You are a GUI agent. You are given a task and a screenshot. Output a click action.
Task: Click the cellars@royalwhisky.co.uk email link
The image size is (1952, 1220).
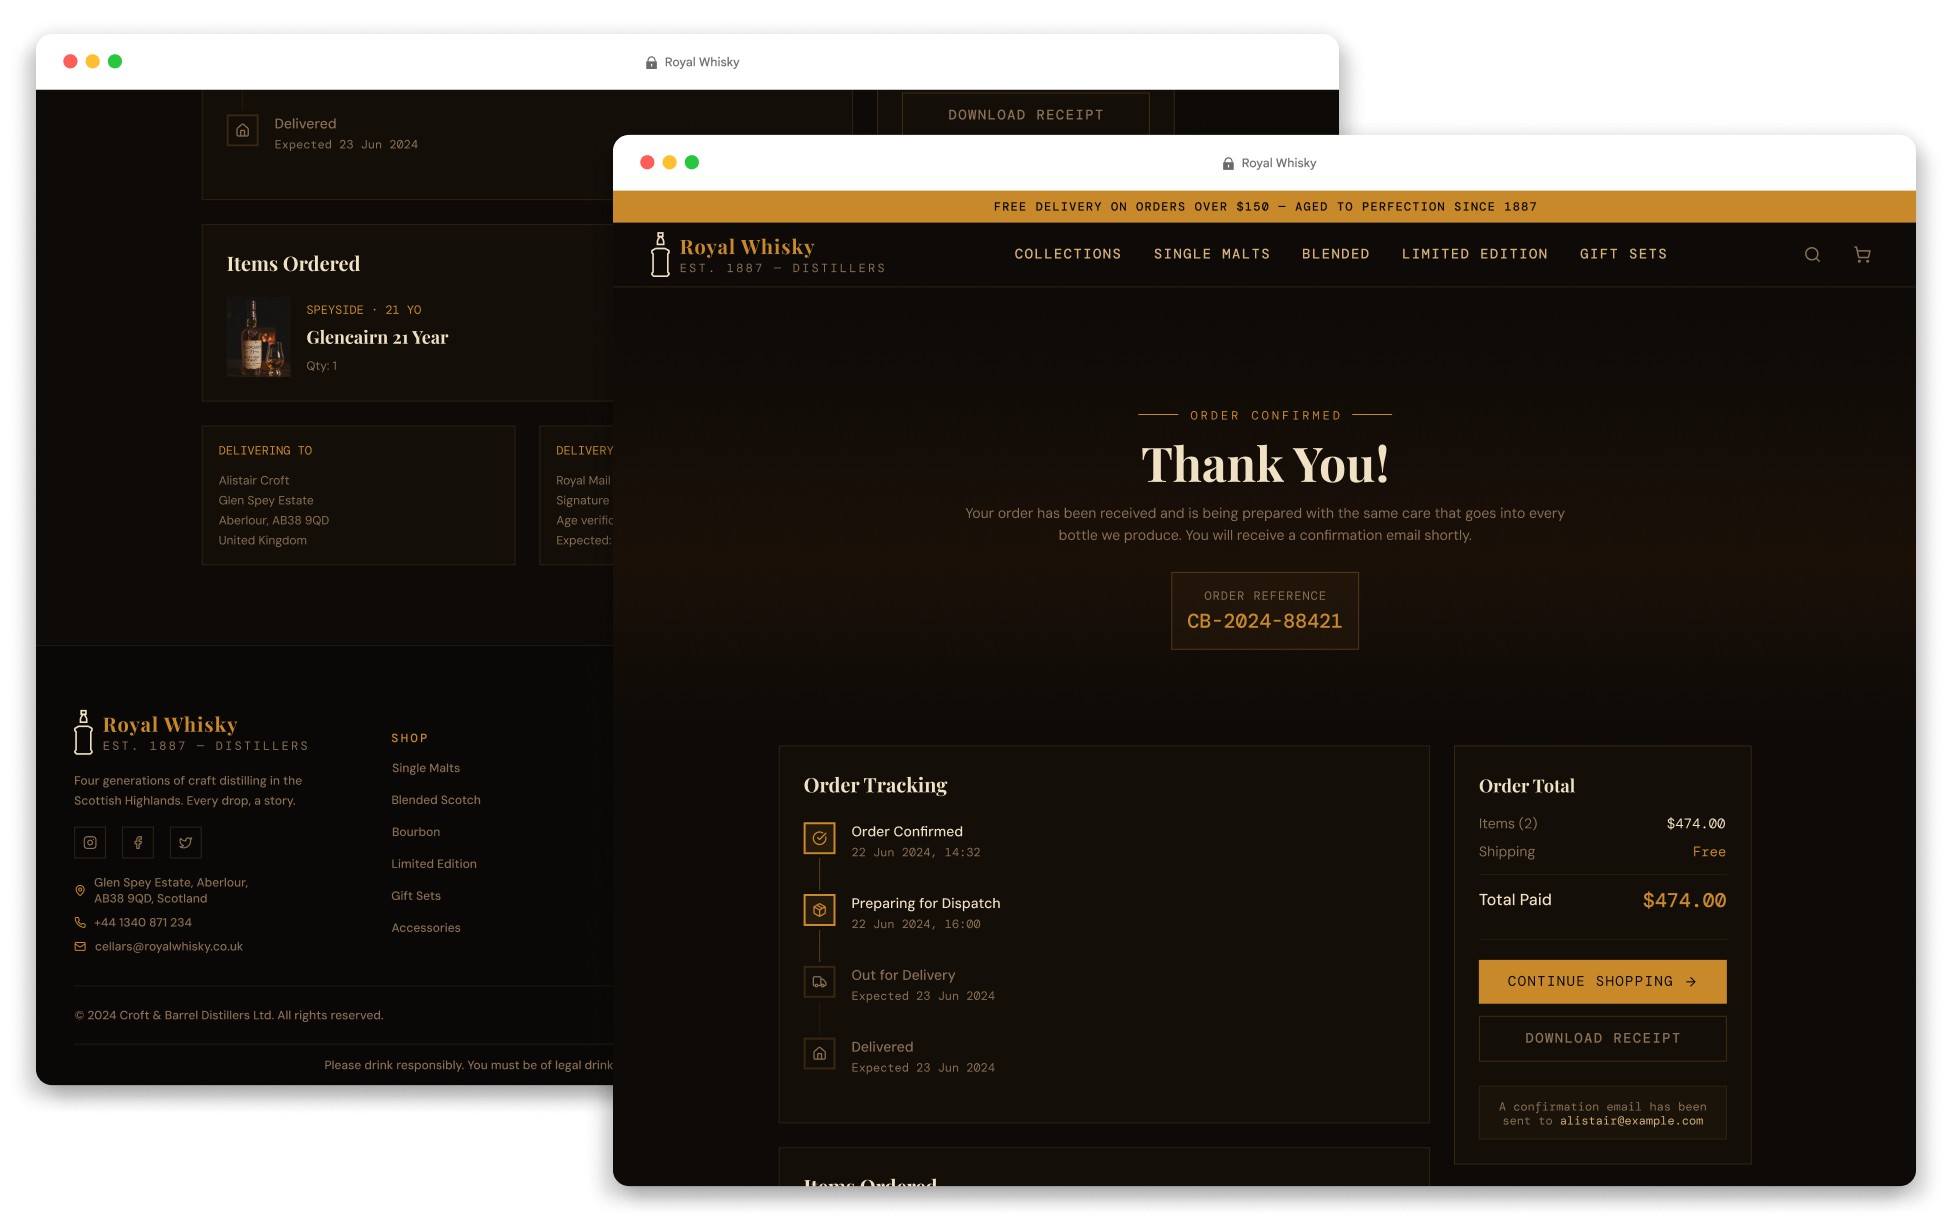[x=169, y=947]
